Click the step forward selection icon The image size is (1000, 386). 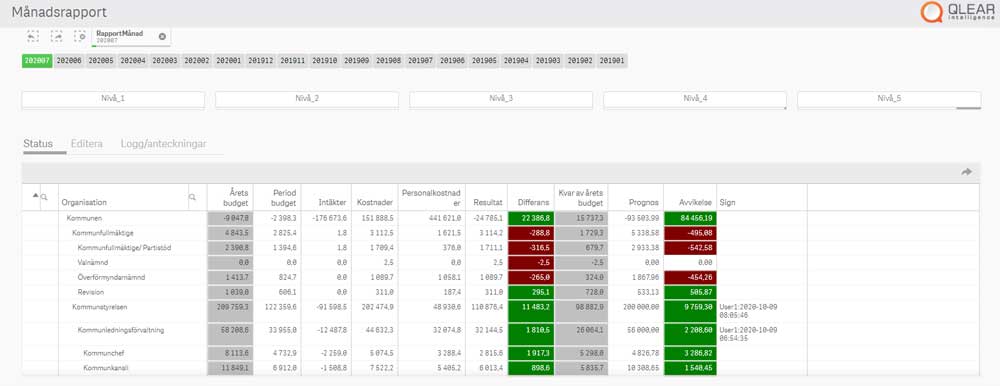coord(57,36)
